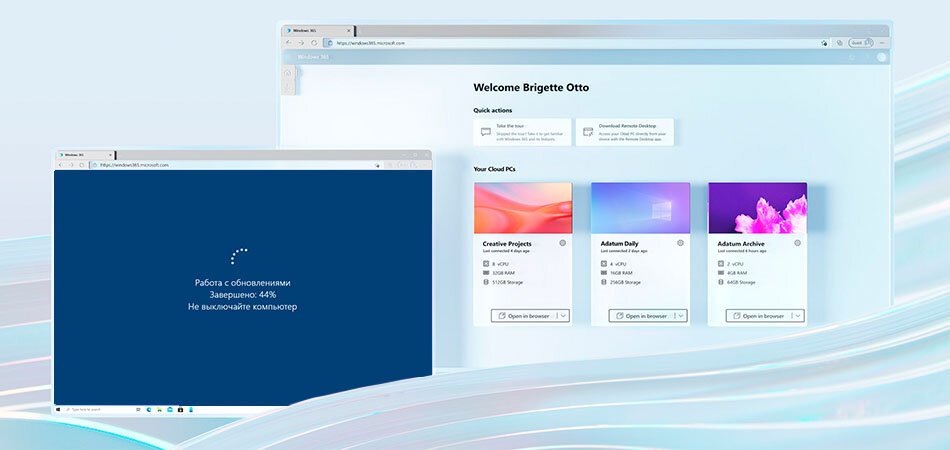Expand the dropdown arrow on Adatum Archive open button
The height and width of the screenshot is (450, 950).
[797, 316]
